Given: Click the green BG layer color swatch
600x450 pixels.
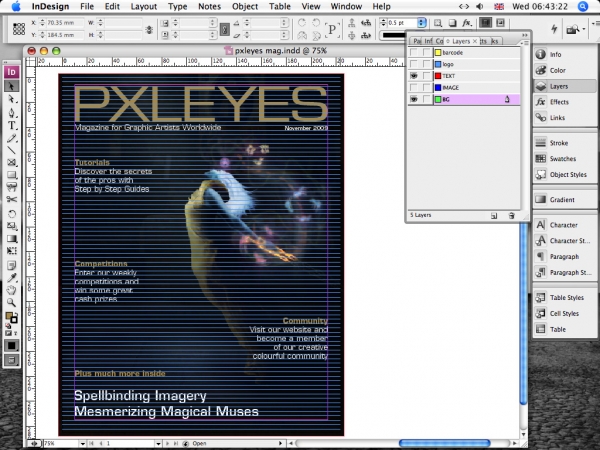Looking at the screenshot, I should [438, 99].
